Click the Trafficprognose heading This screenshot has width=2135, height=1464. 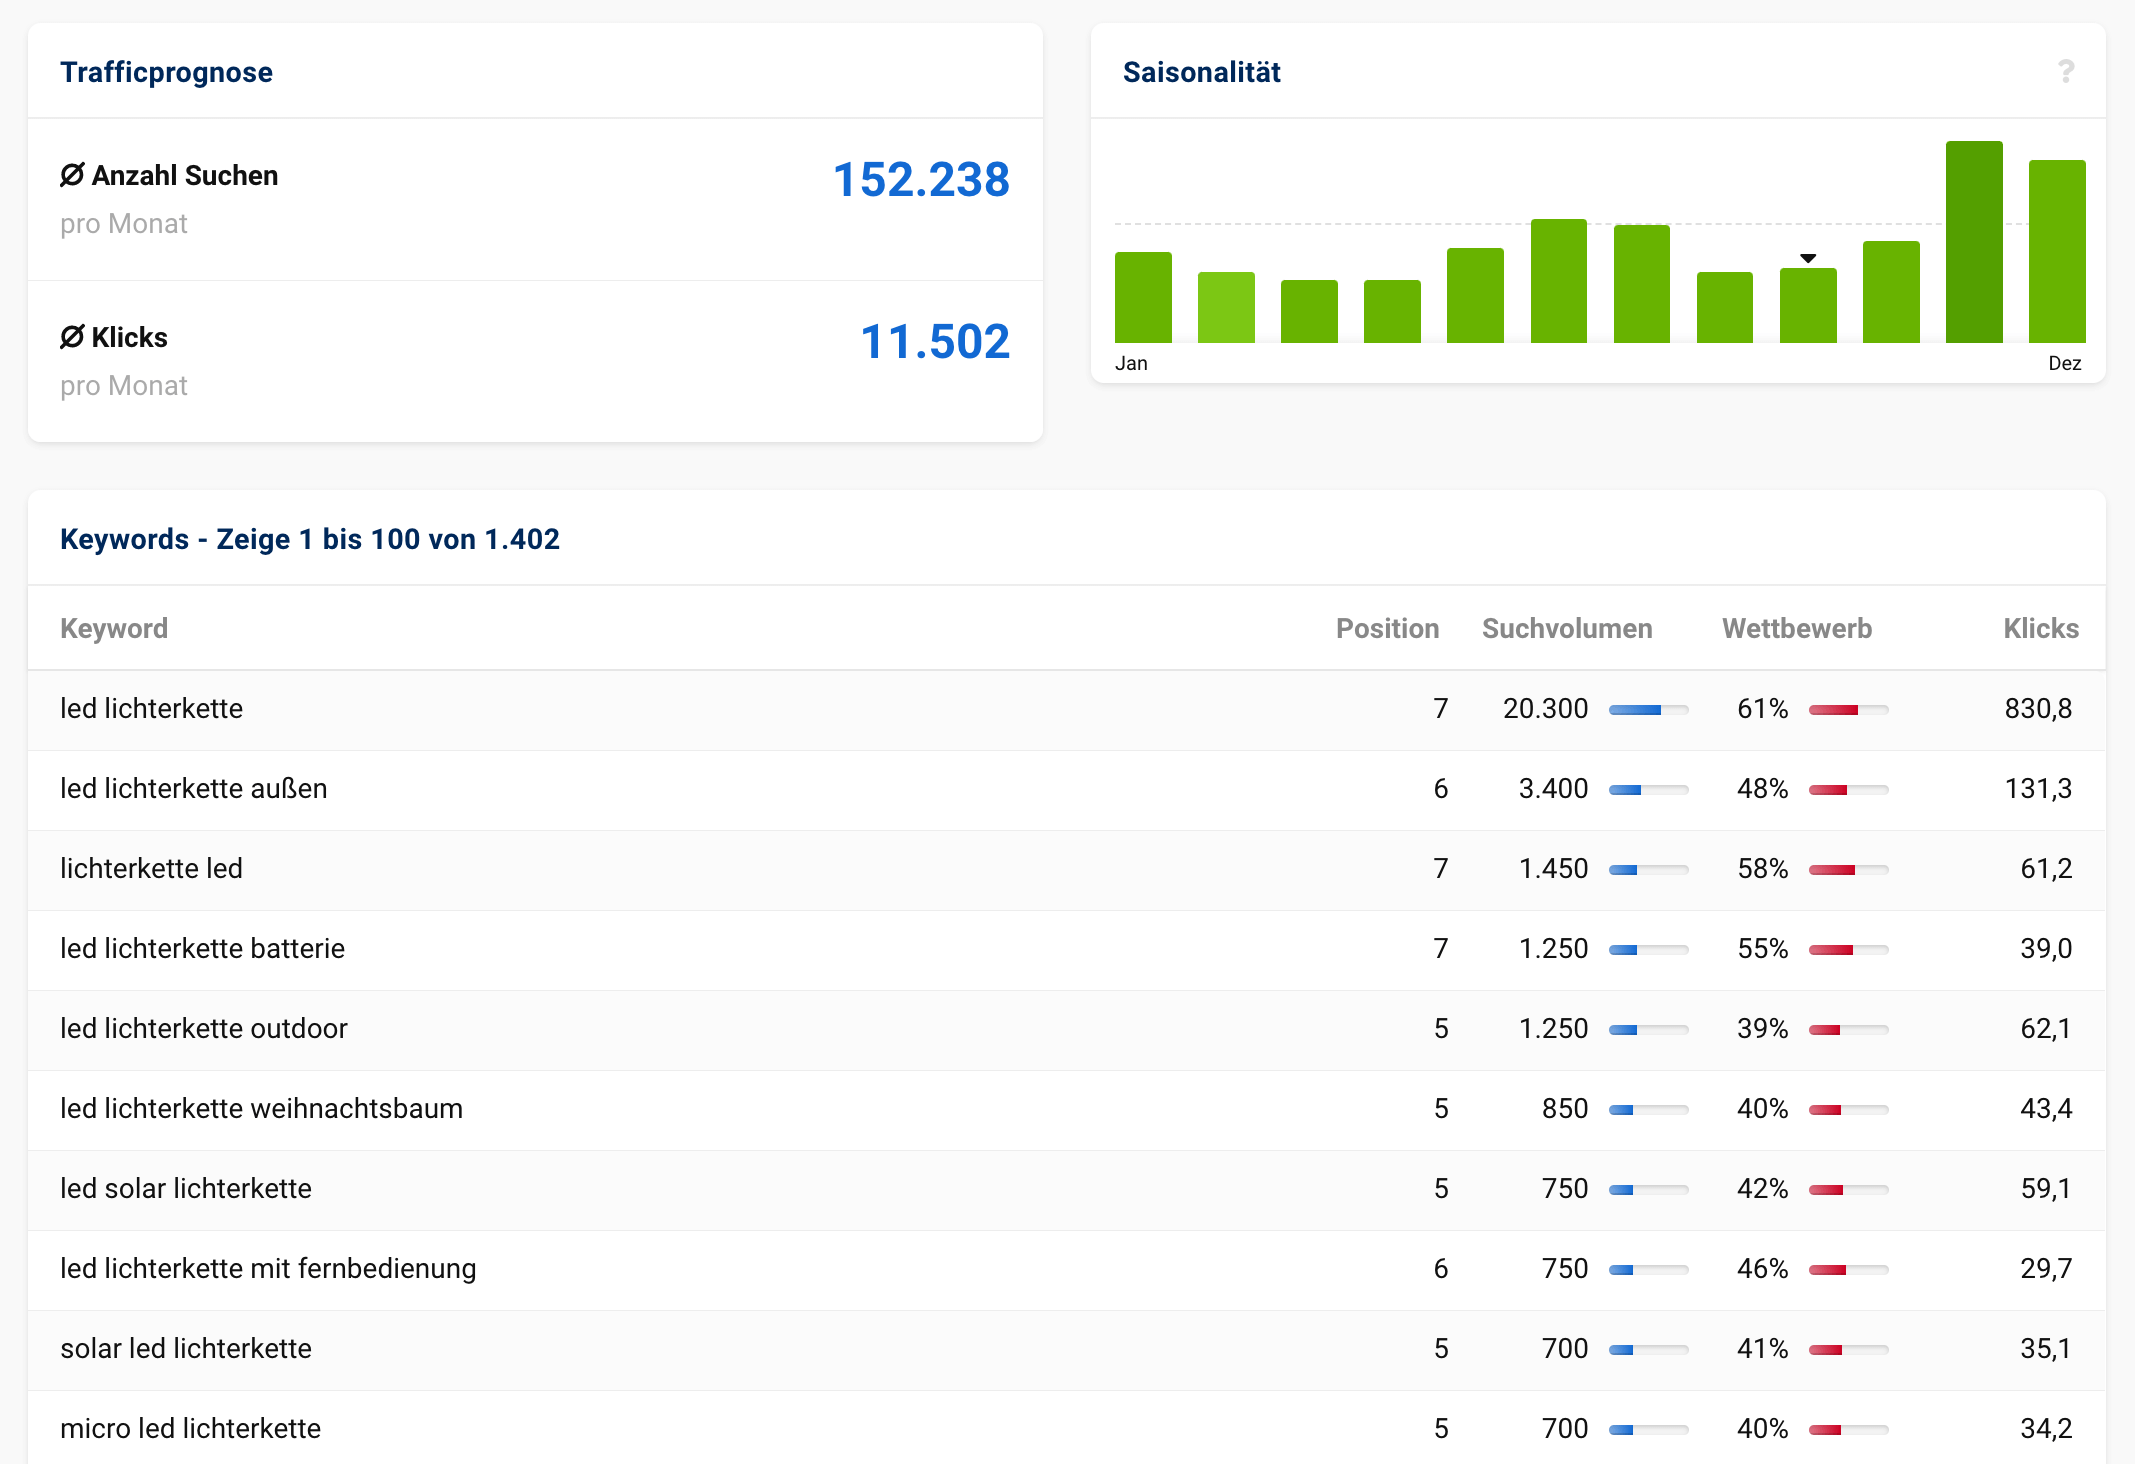click(166, 72)
